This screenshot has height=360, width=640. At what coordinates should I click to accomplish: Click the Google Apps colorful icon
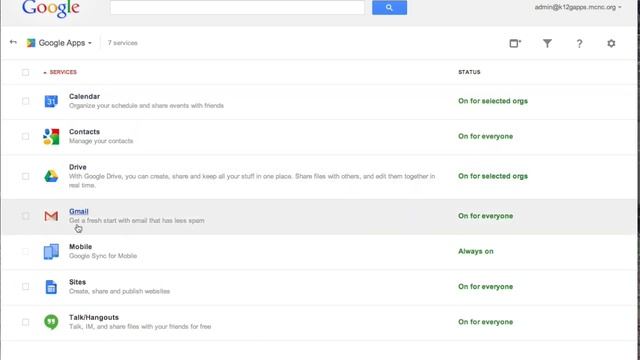pos(31,43)
